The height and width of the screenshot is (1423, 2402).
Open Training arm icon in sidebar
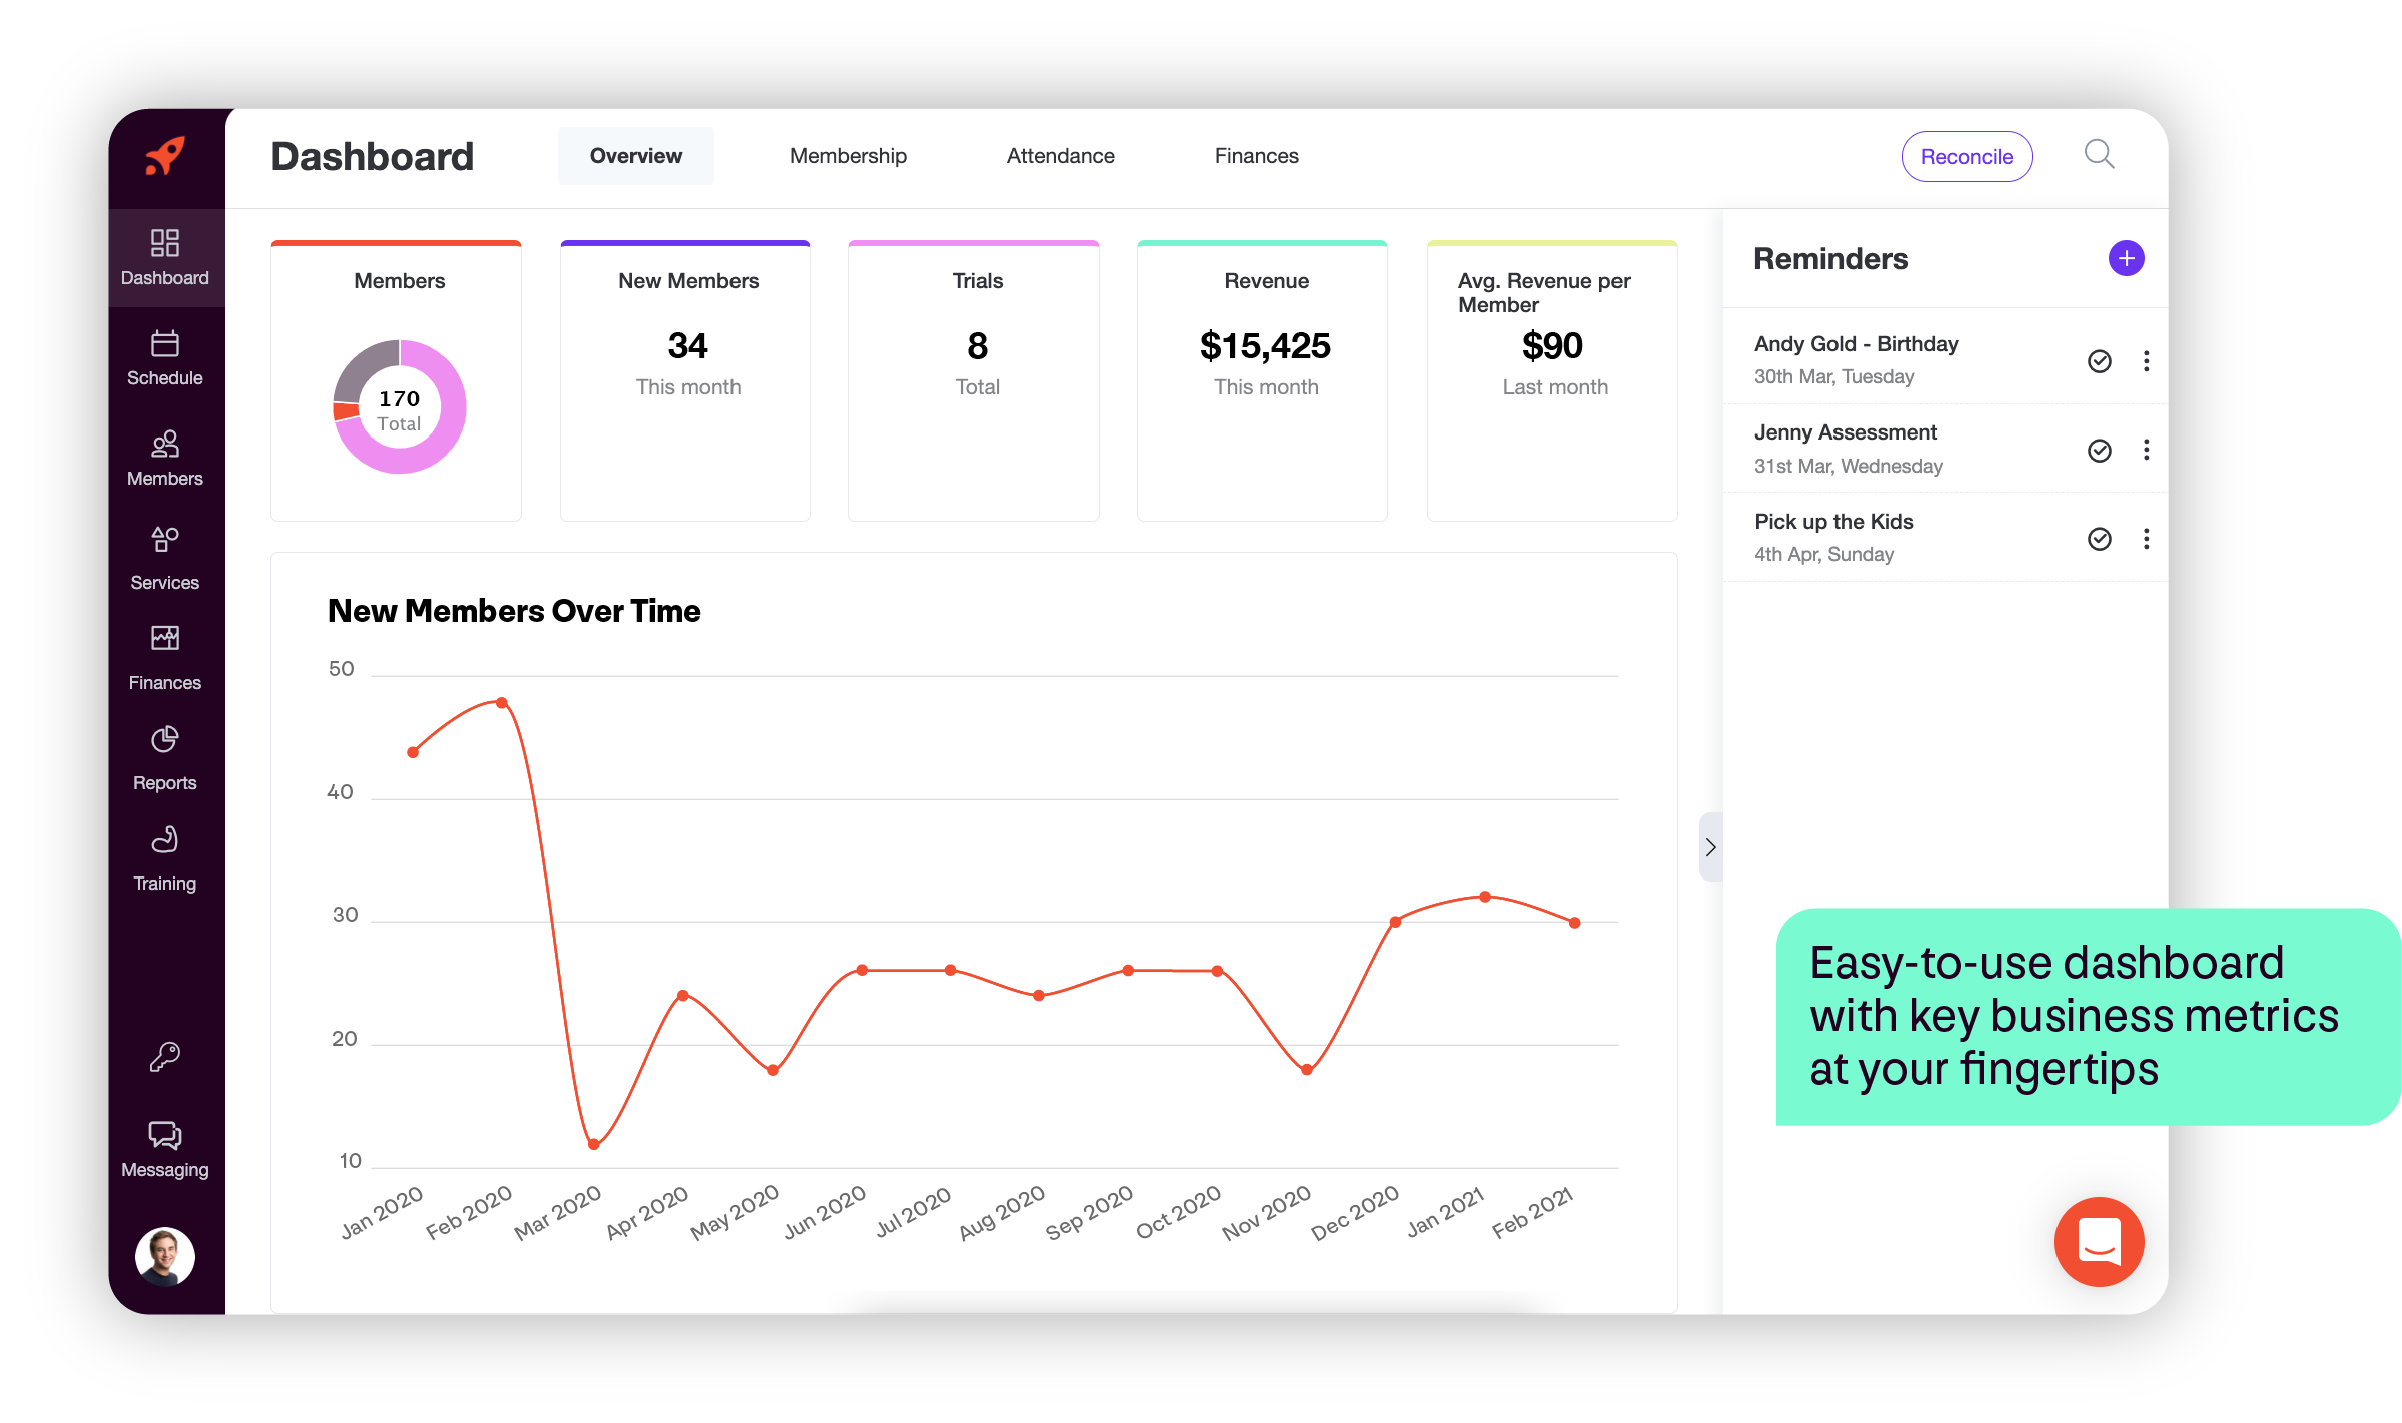click(x=165, y=840)
